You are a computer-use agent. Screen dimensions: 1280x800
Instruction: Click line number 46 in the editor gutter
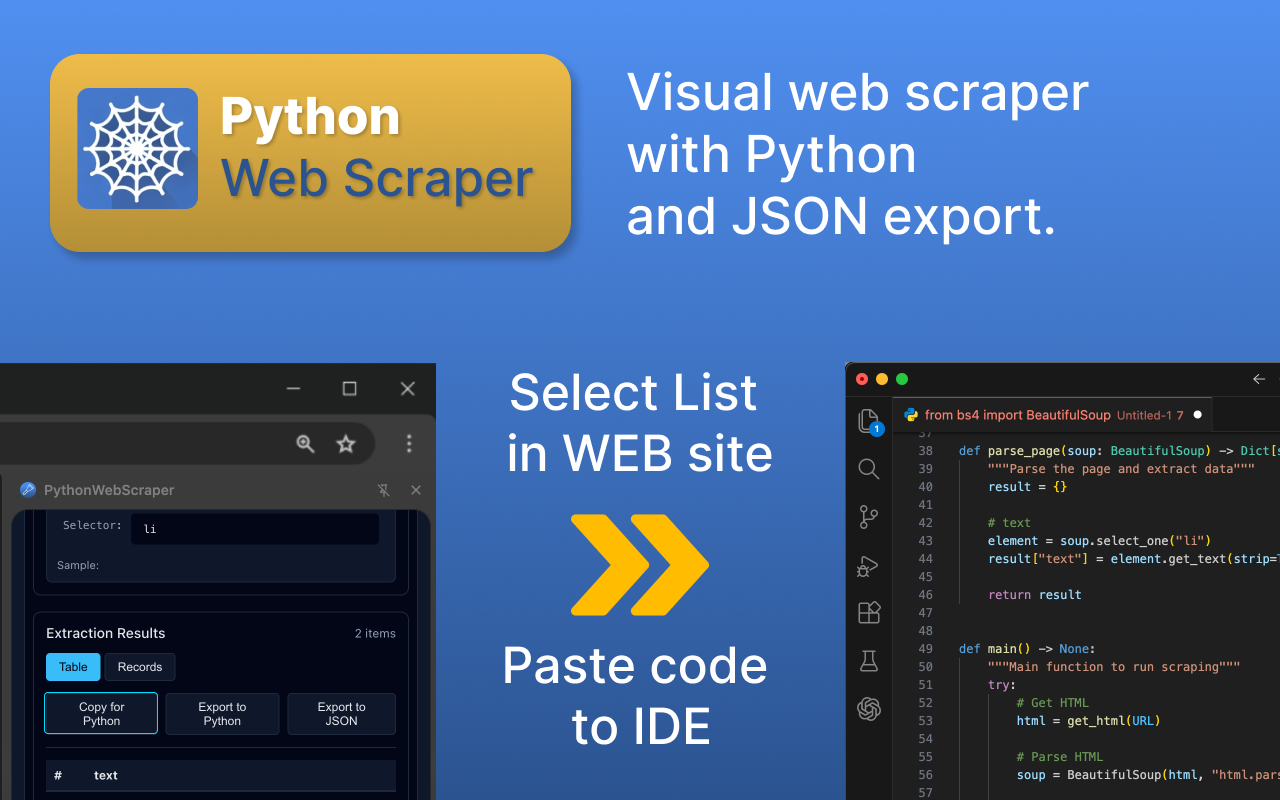pos(925,595)
